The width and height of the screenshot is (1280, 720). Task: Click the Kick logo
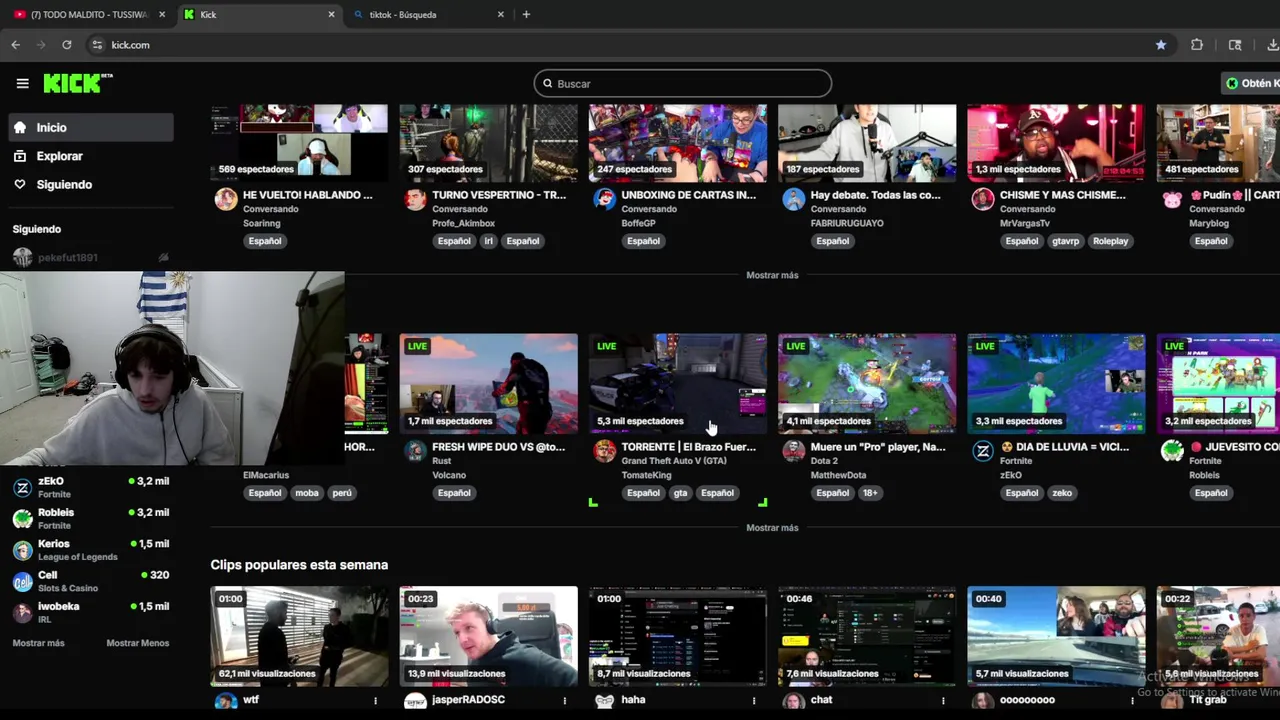(x=78, y=84)
